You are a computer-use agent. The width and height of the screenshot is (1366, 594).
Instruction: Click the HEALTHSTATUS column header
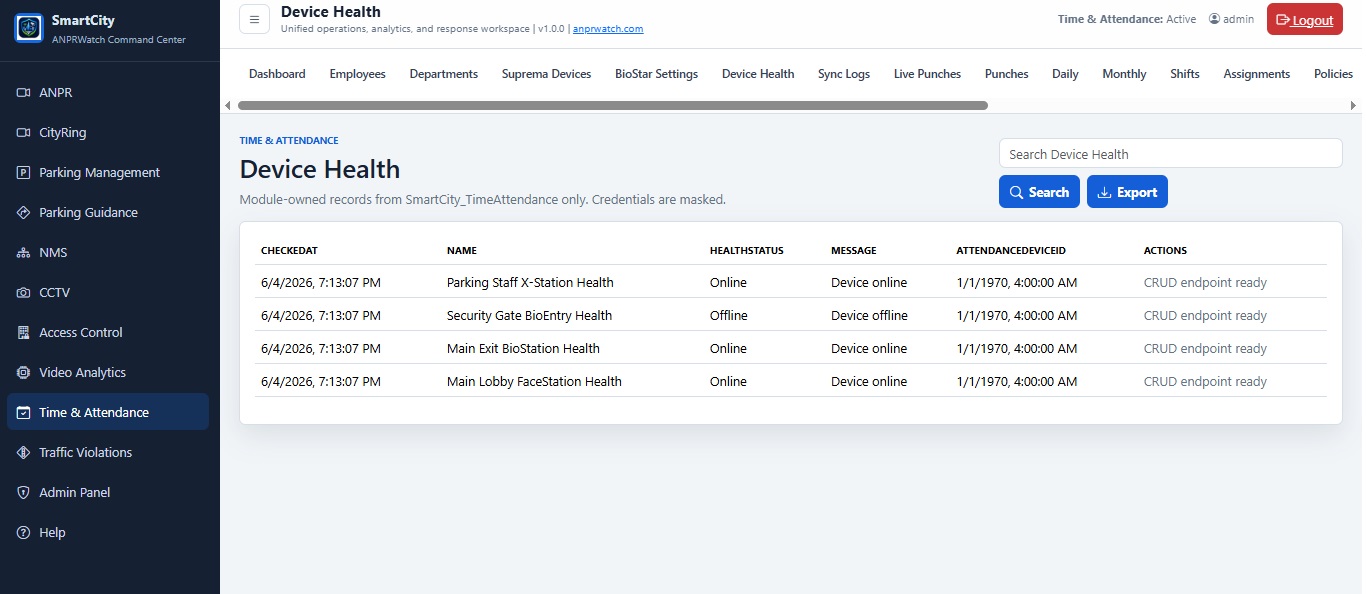(x=746, y=250)
